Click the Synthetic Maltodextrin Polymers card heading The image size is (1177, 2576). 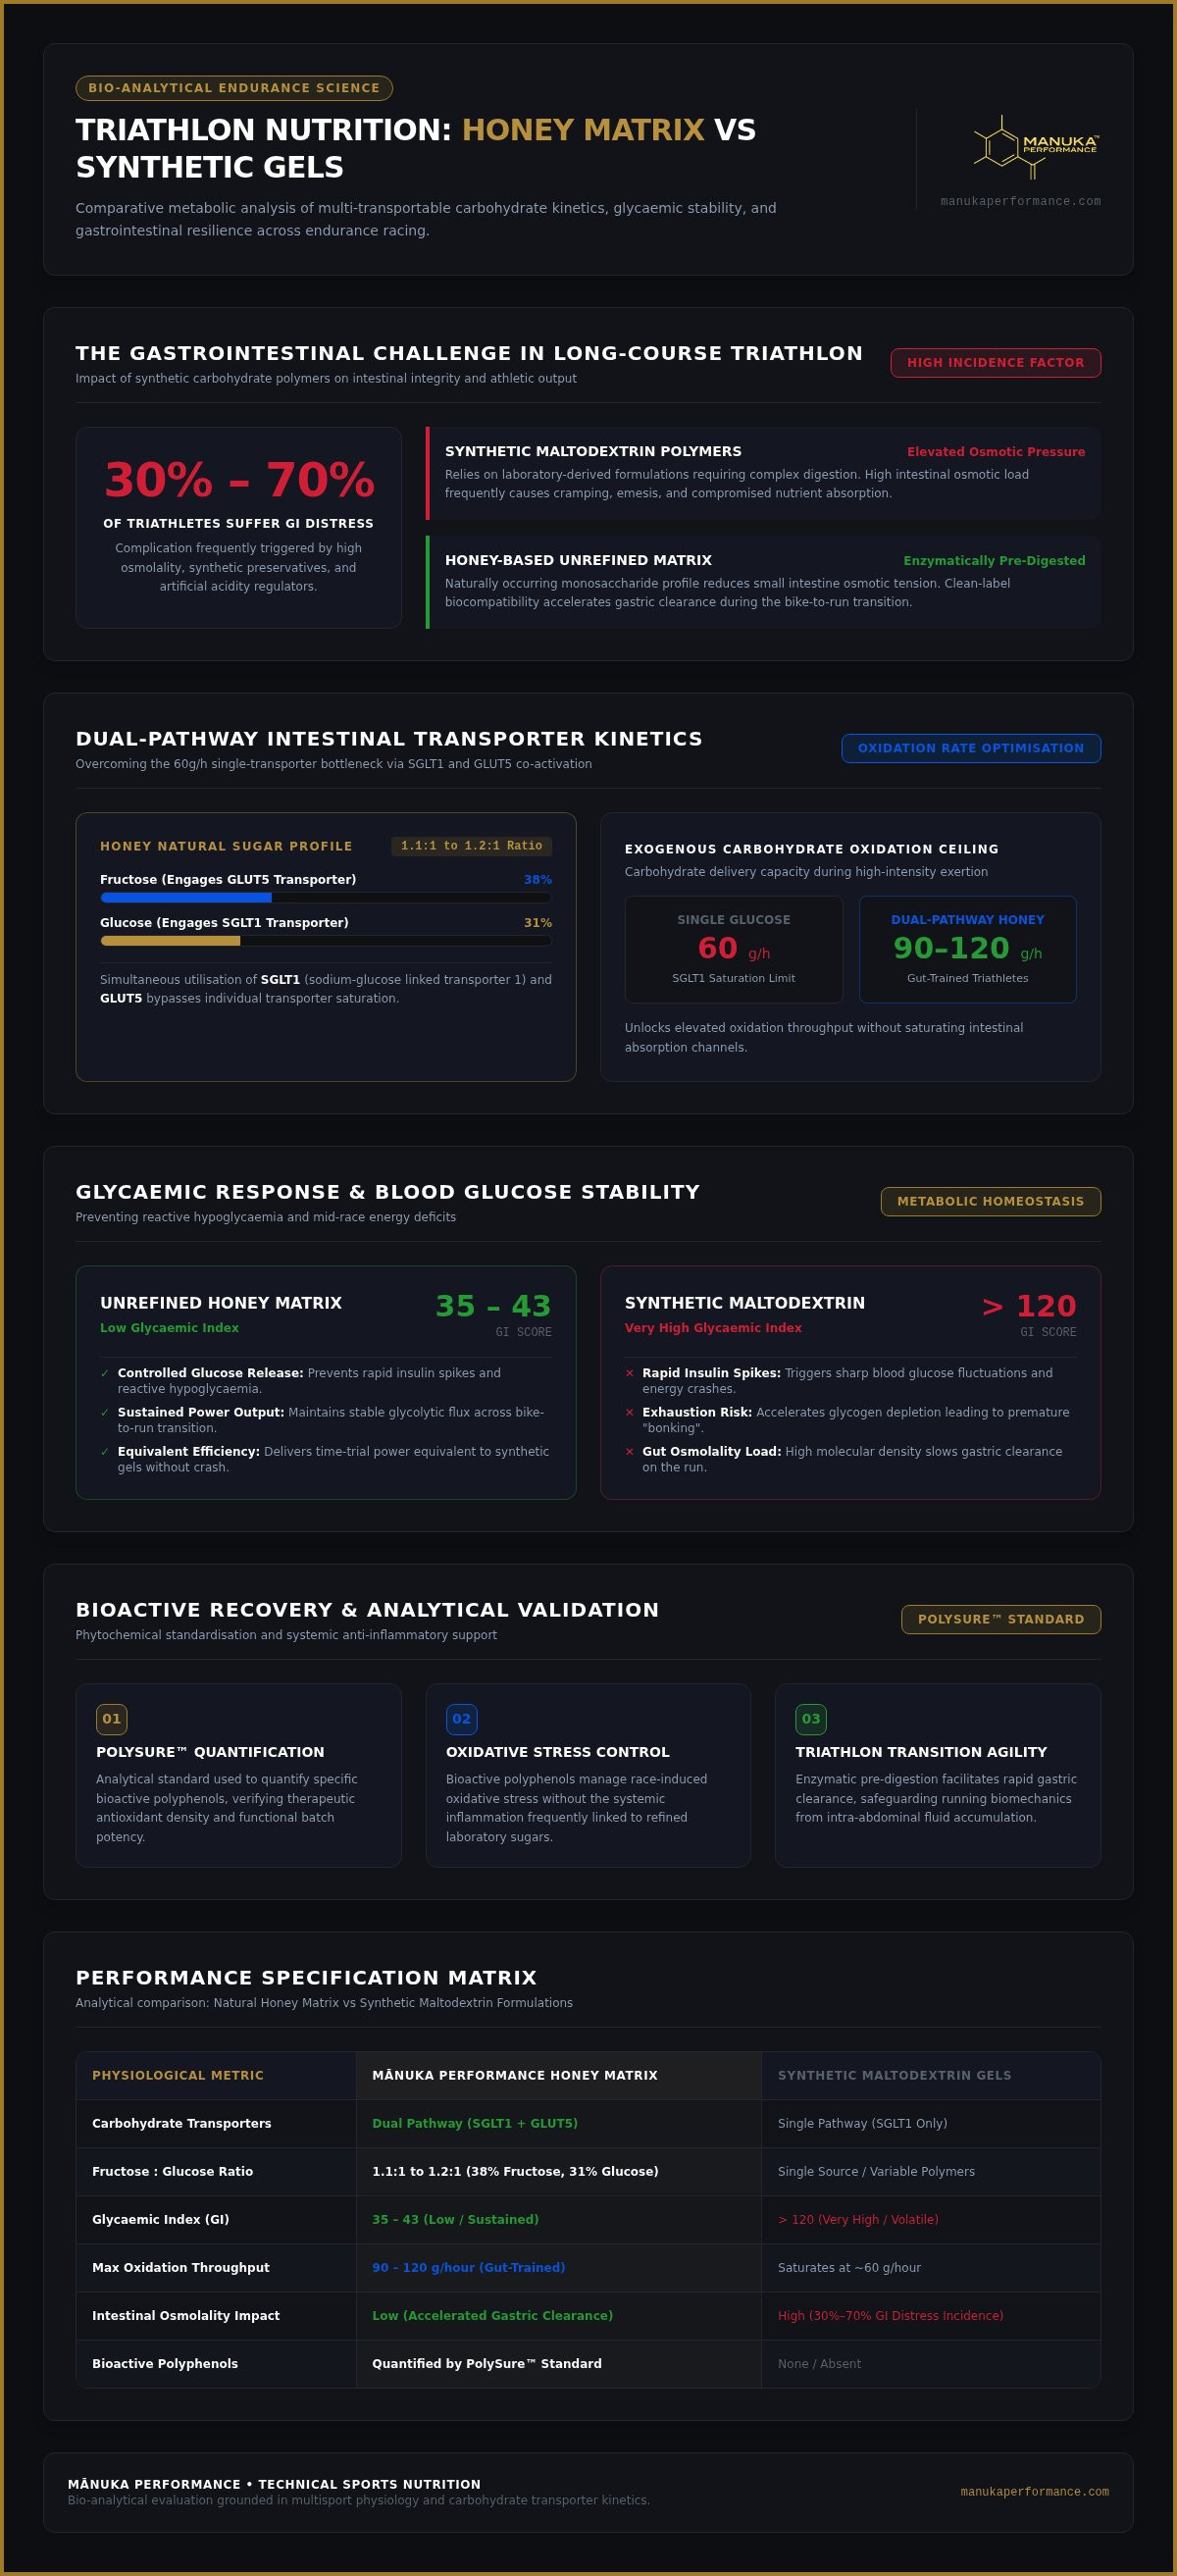593,451
